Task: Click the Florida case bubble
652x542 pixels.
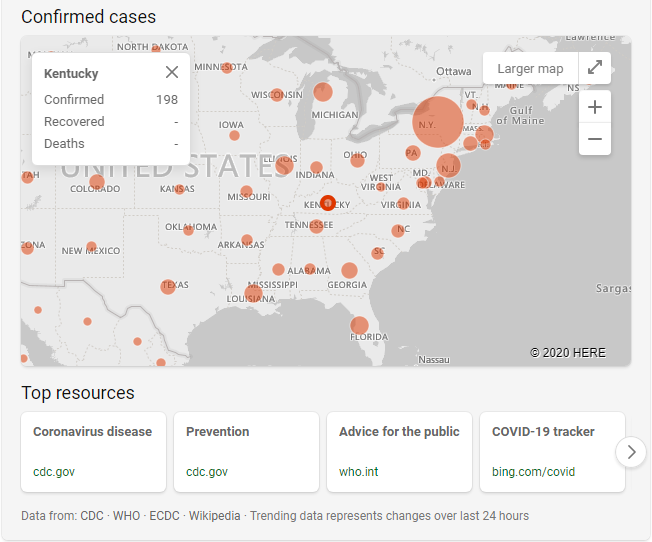Action: pyautogui.click(x=359, y=325)
